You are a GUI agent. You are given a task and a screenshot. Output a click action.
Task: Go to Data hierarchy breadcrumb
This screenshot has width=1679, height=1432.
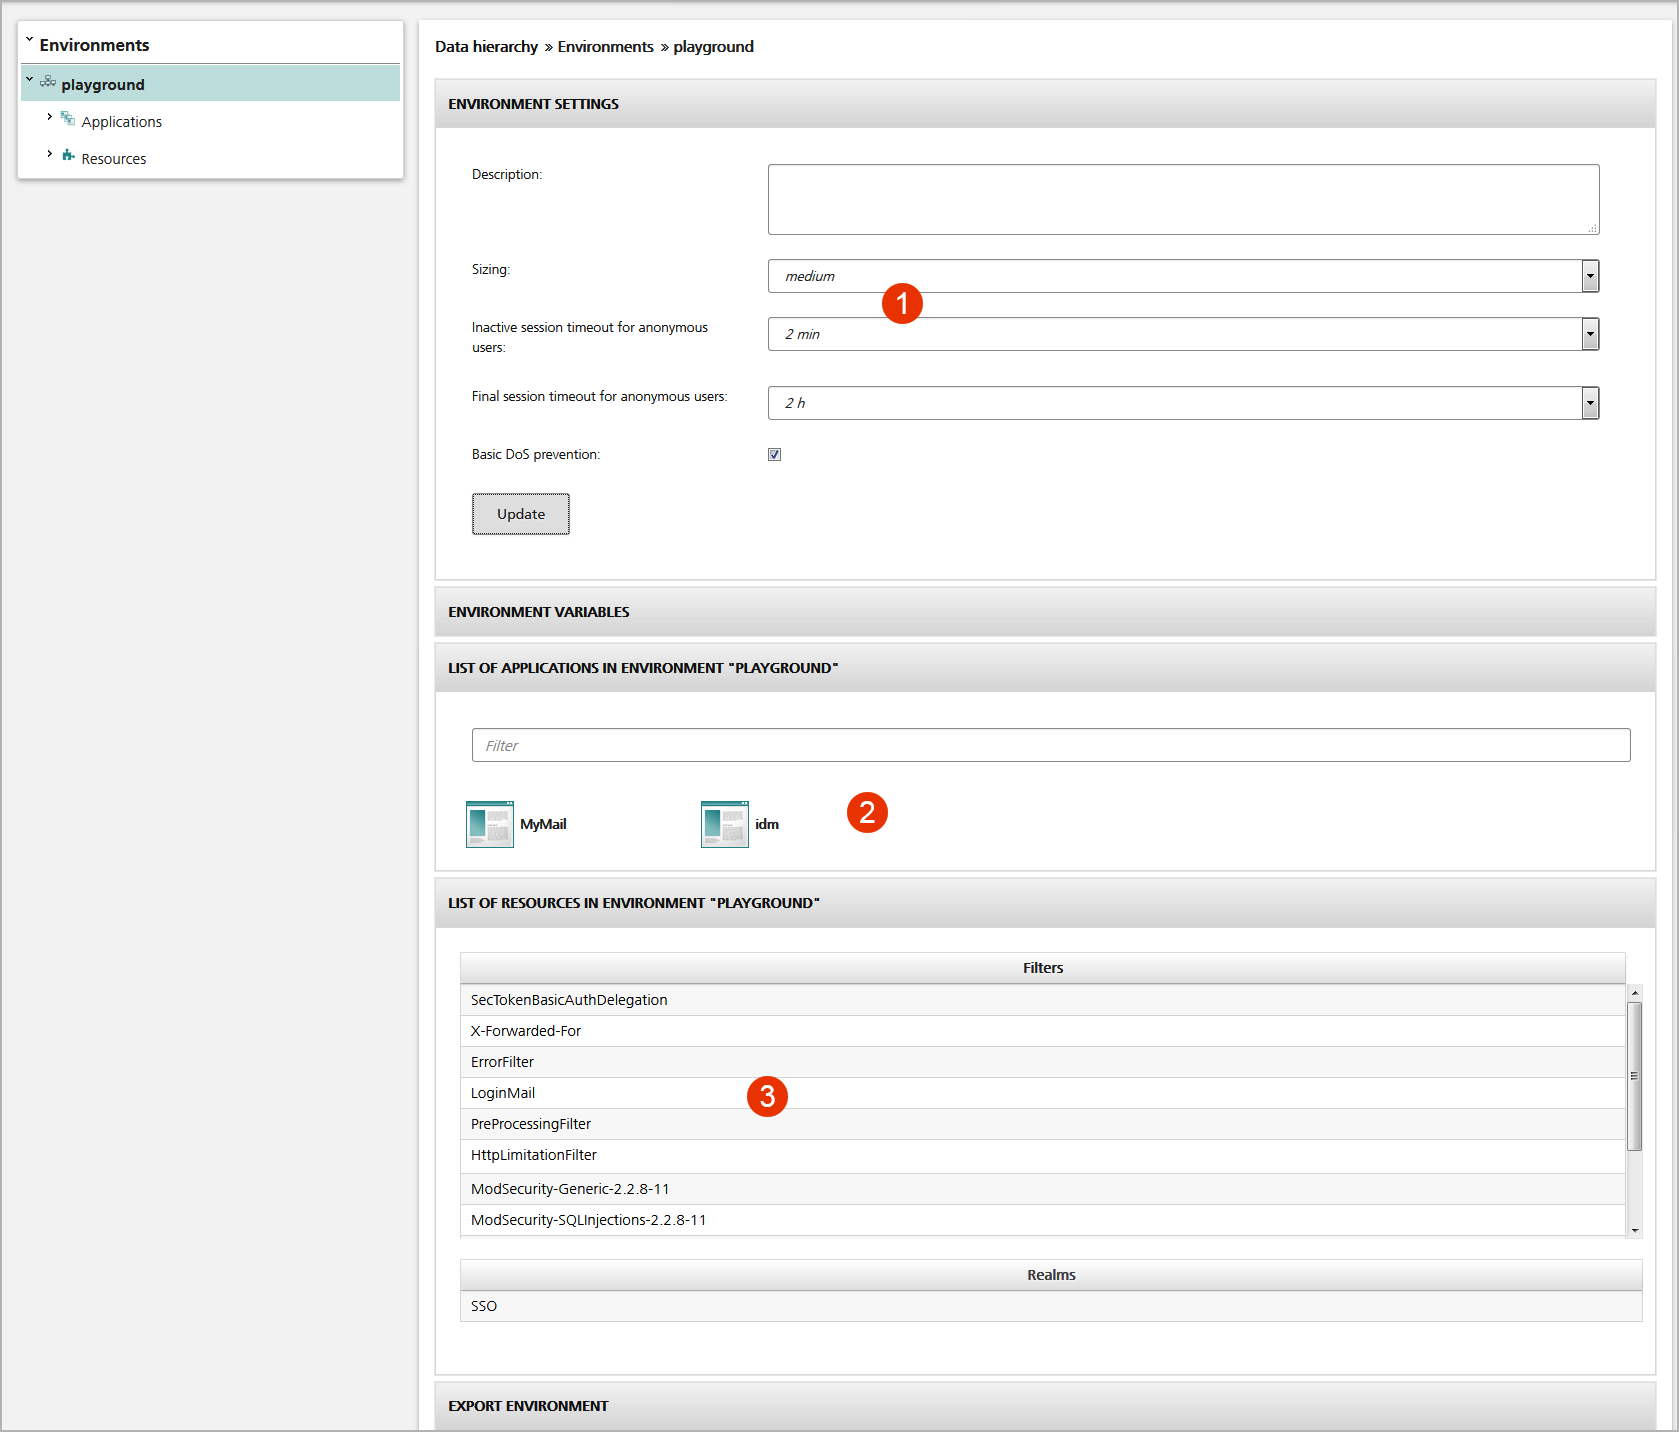tap(486, 47)
